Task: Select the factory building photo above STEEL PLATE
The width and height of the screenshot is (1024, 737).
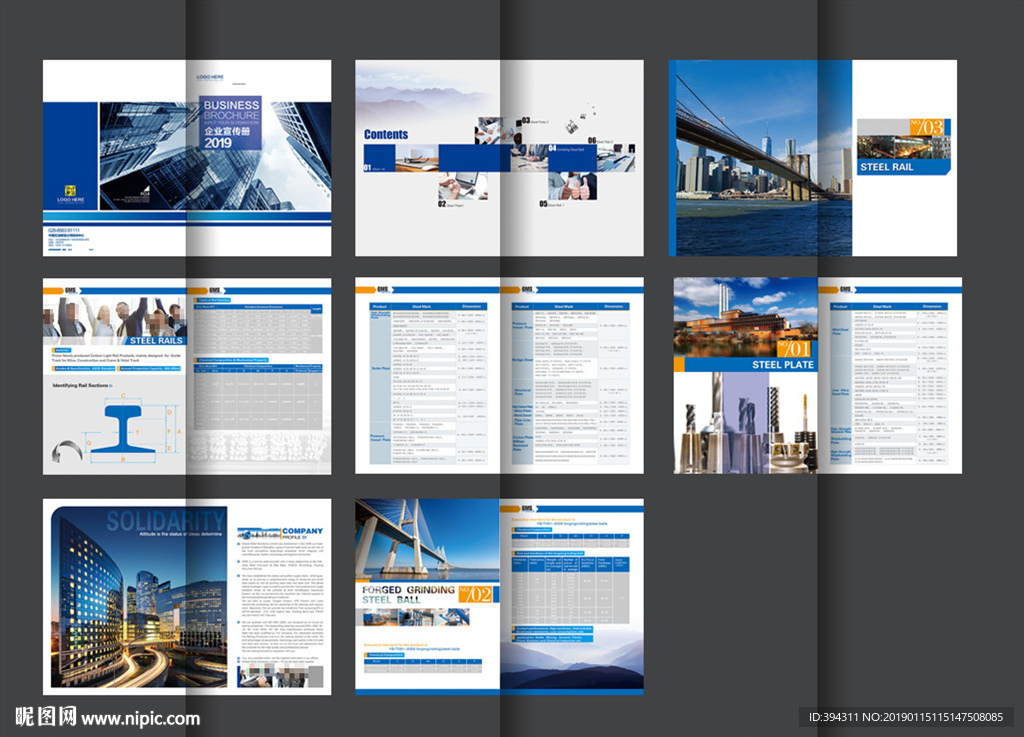Action: (x=745, y=317)
